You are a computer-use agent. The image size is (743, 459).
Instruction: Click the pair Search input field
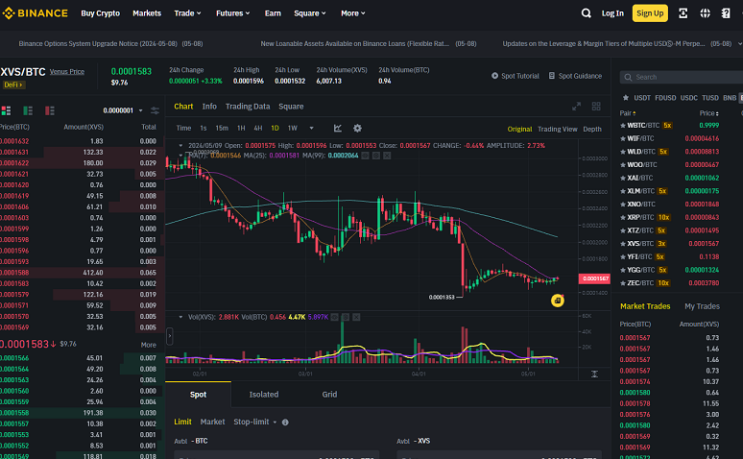682,77
